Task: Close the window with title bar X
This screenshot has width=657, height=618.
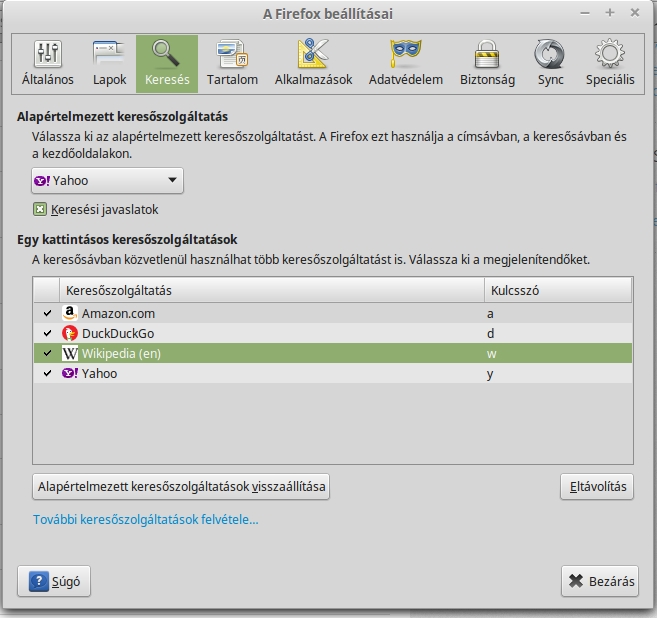Action: tap(635, 13)
